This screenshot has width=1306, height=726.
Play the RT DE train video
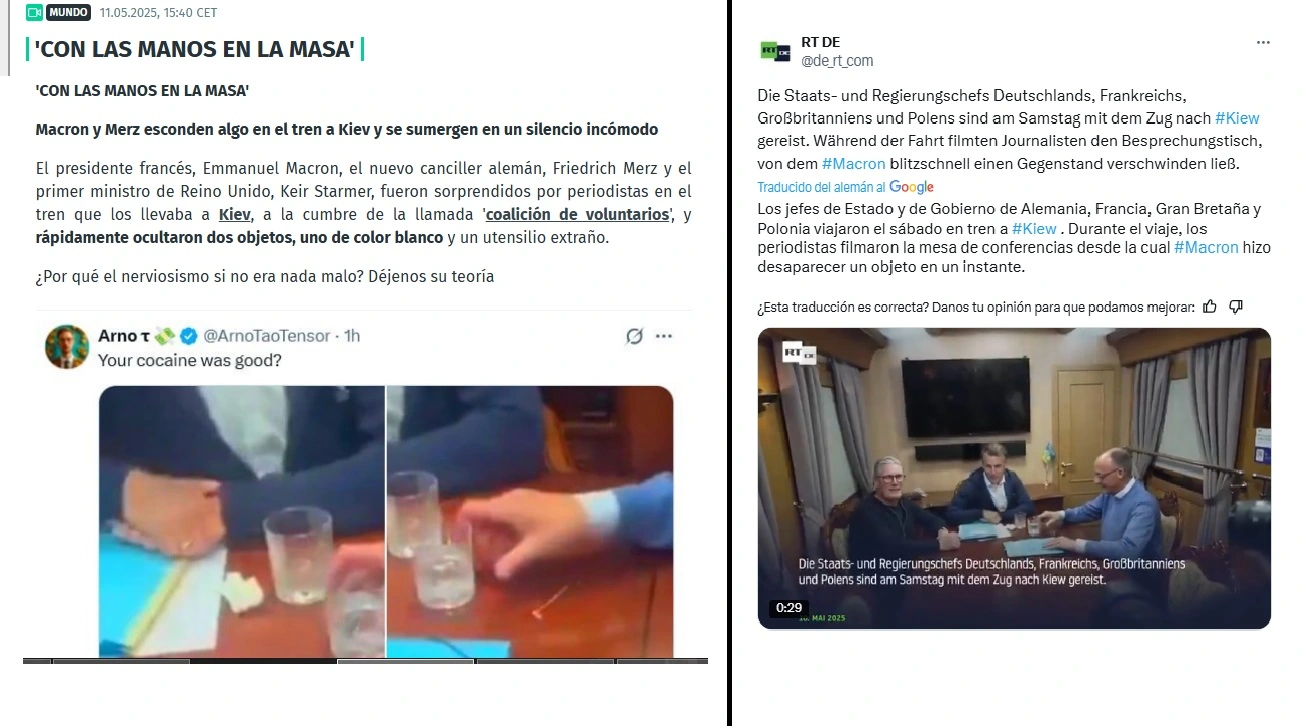coord(1014,478)
